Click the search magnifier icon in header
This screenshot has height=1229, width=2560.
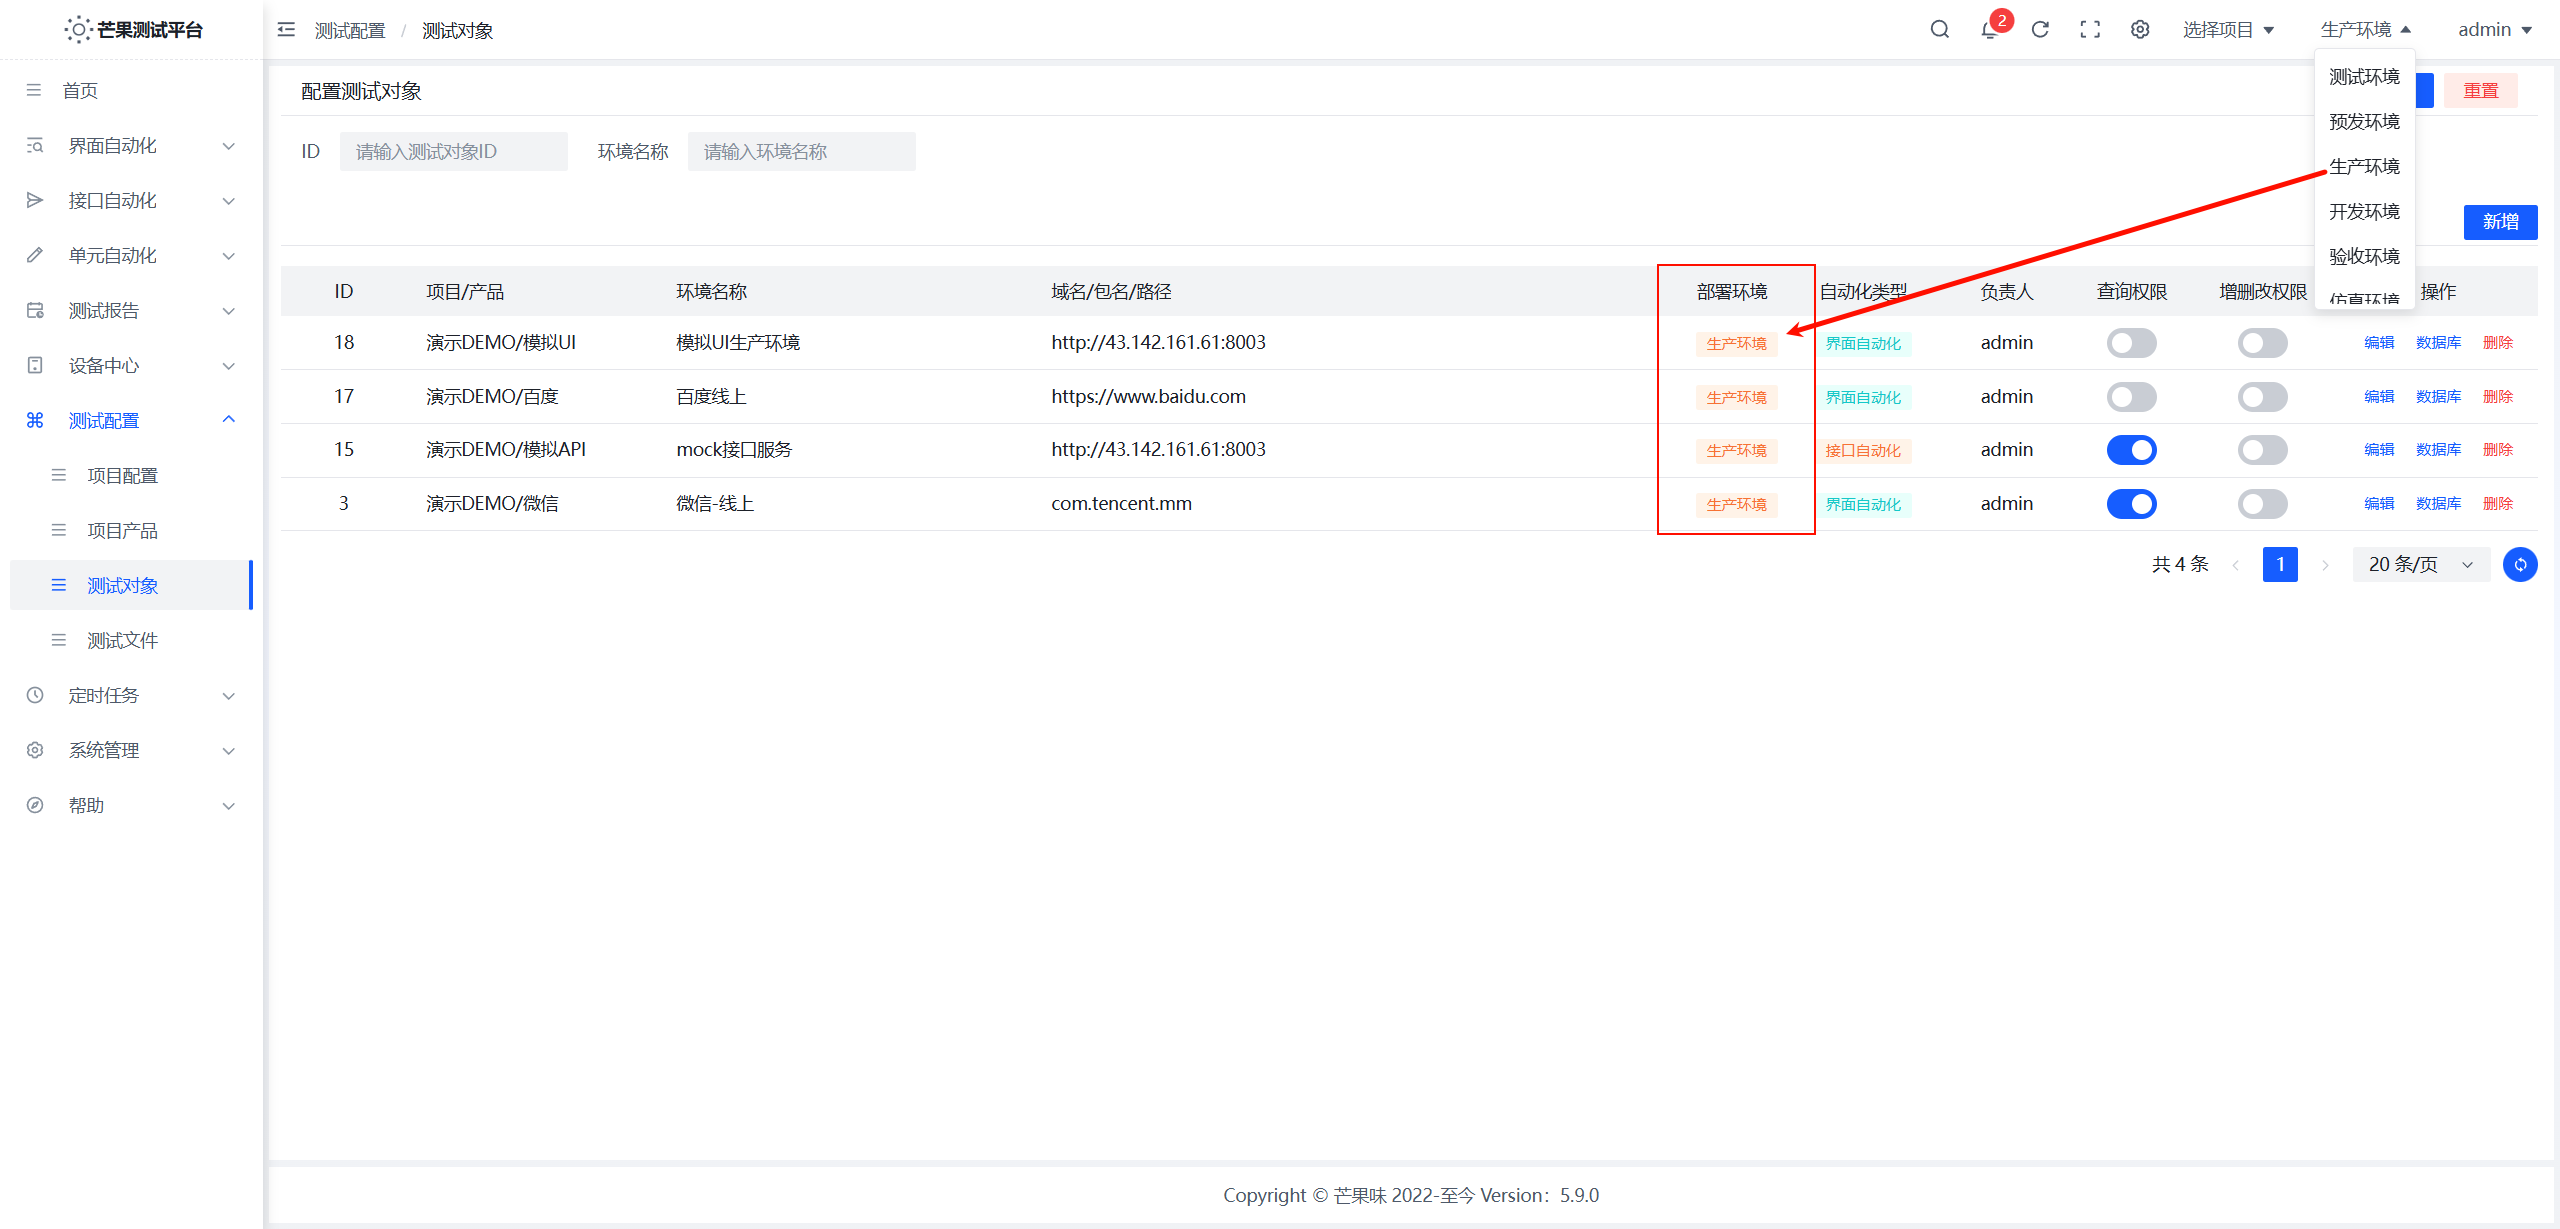(x=1939, y=30)
